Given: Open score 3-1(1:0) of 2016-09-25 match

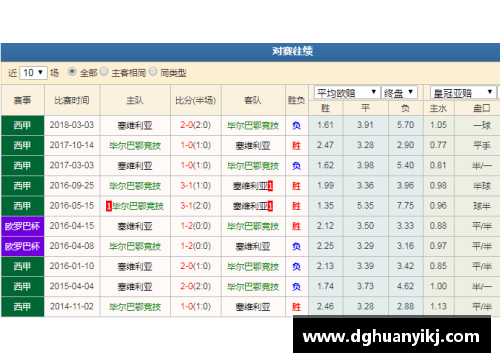Looking at the screenshot, I should pyautogui.click(x=196, y=186).
